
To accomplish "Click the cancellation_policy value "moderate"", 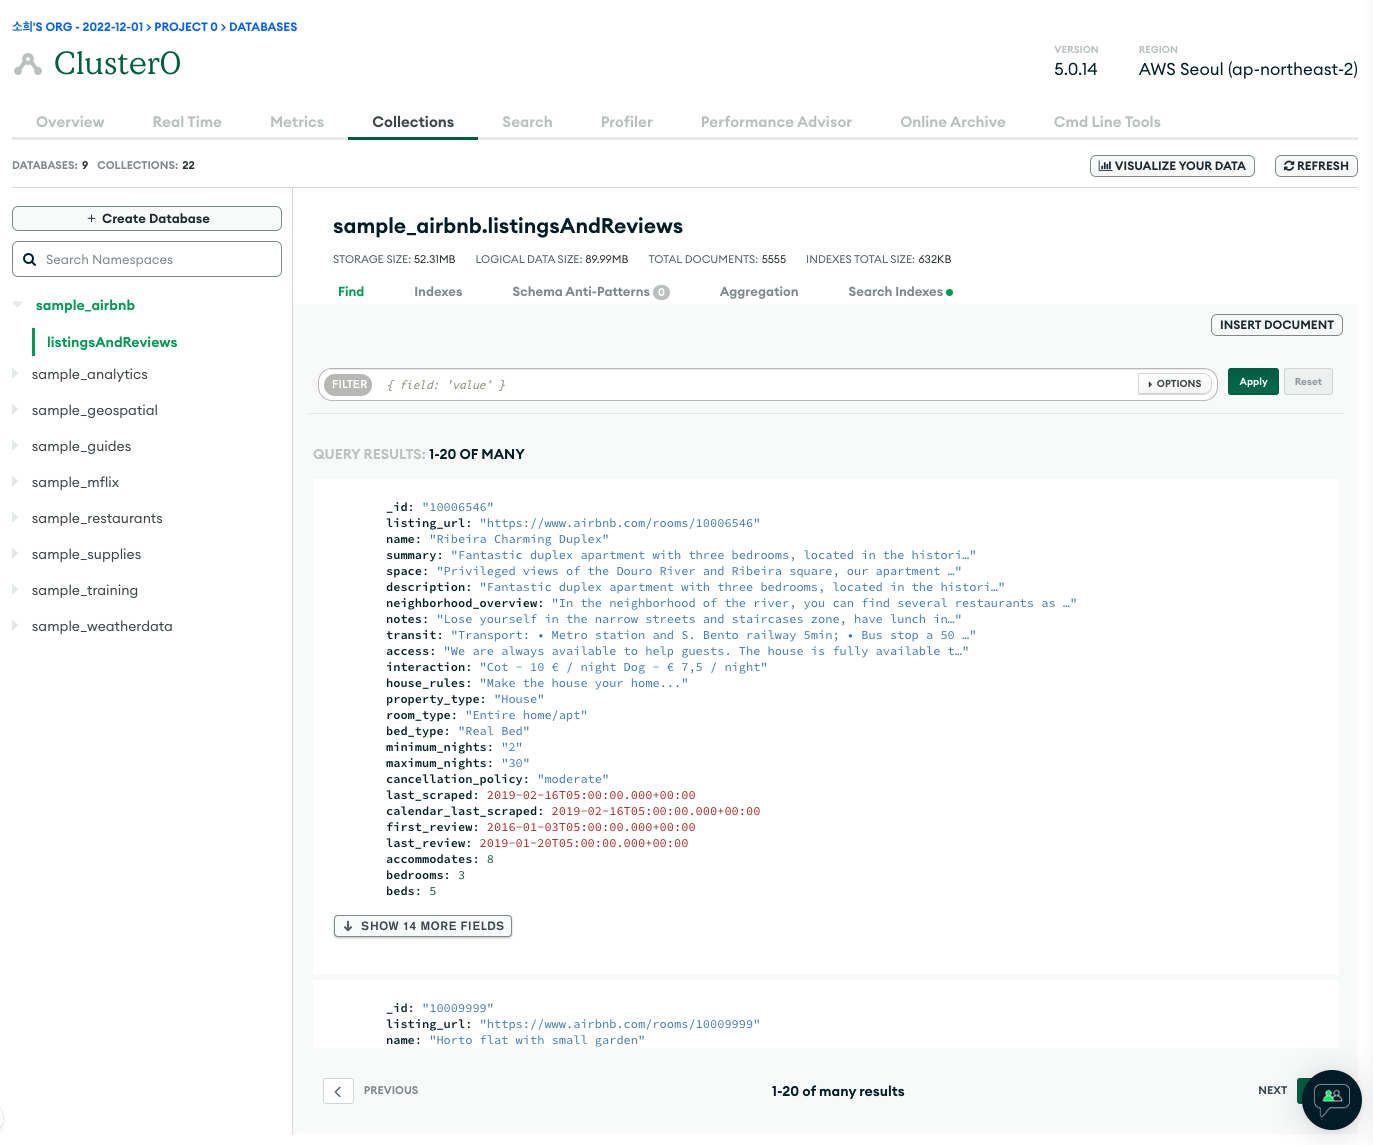I will [573, 779].
